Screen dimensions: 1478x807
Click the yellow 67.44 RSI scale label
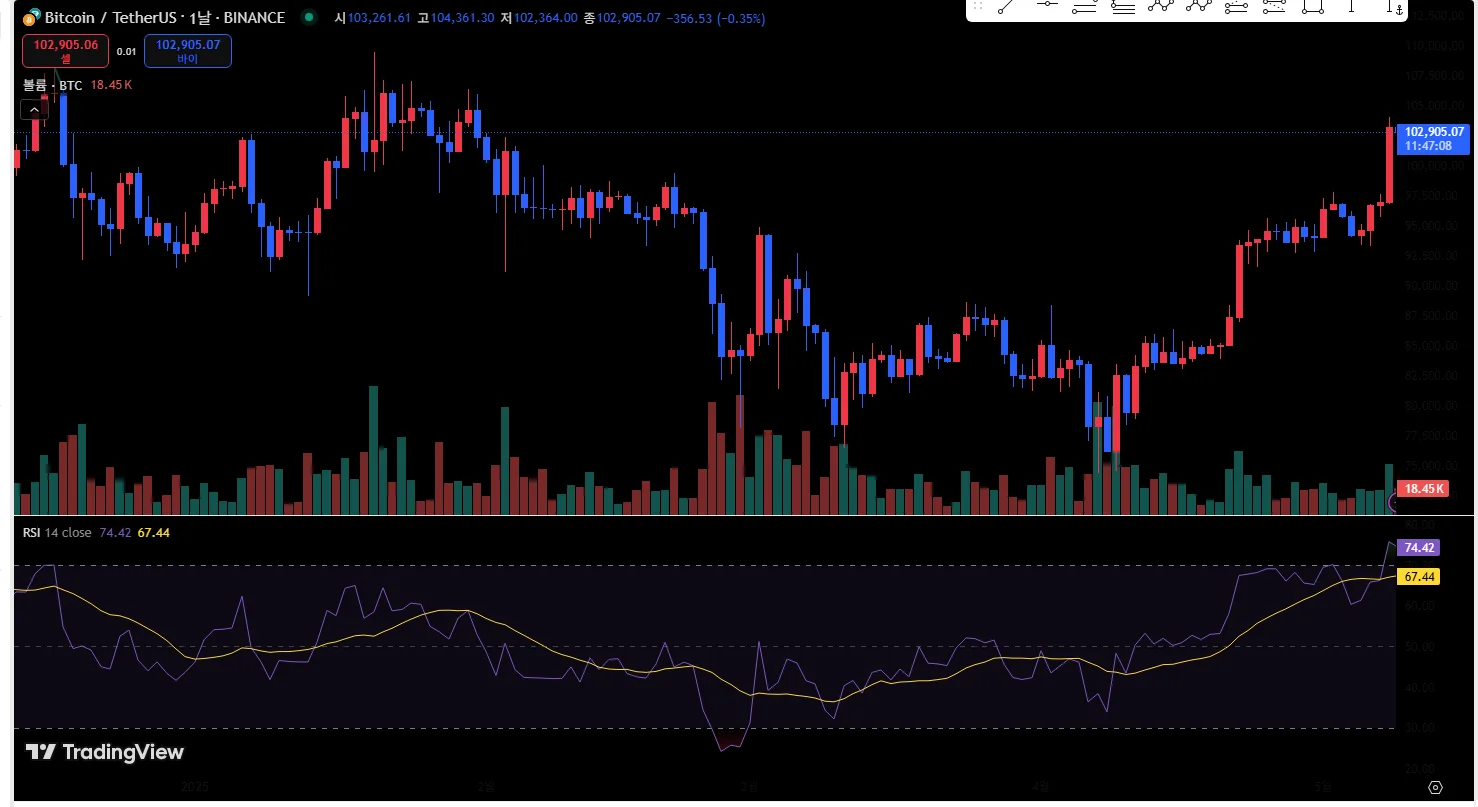(1419, 577)
